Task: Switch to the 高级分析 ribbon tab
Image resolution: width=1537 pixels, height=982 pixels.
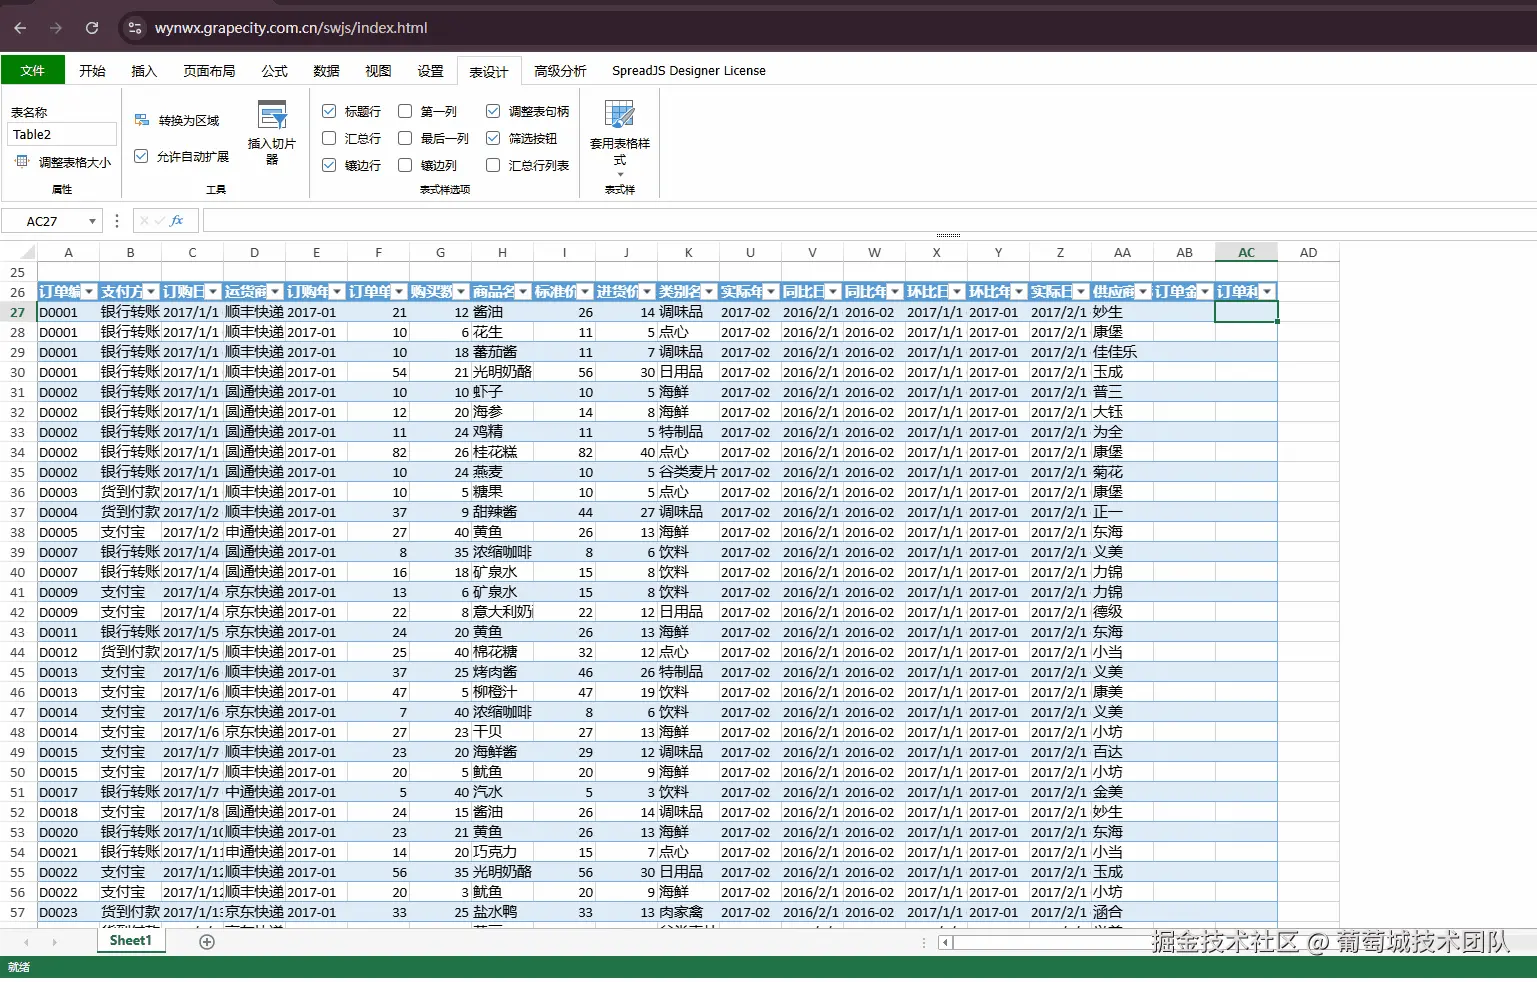Action: [560, 70]
